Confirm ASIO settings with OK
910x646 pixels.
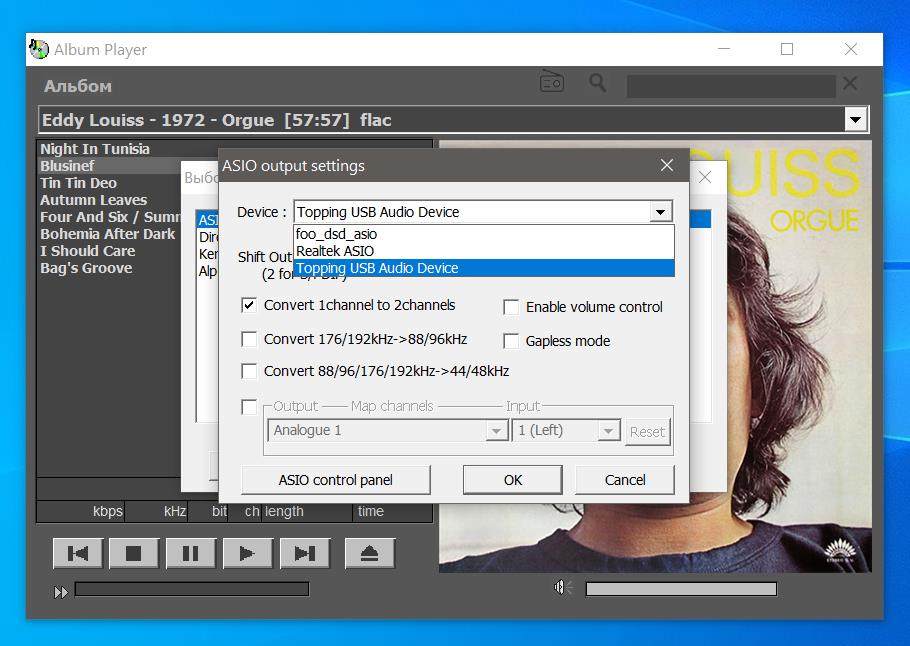click(513, 480)
